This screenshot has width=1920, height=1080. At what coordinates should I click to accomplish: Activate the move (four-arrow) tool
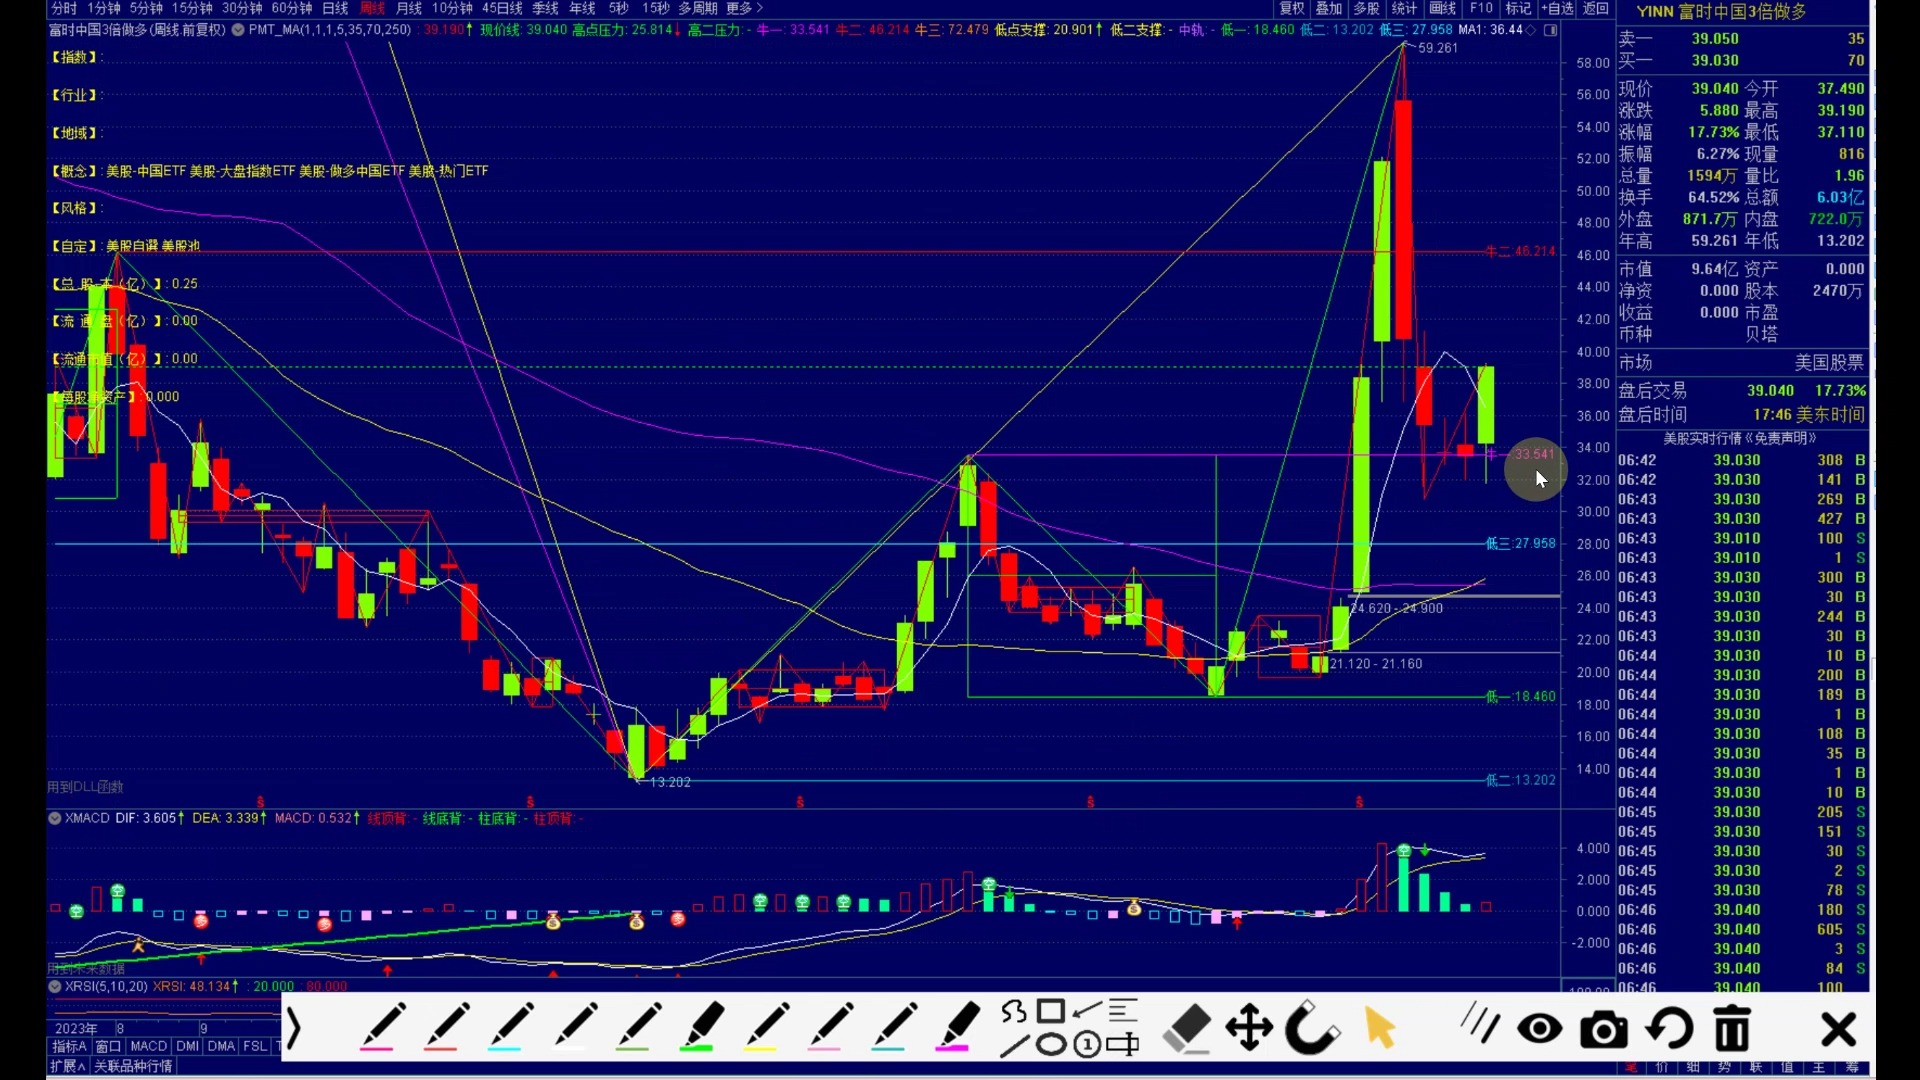pos(1250,1028)
